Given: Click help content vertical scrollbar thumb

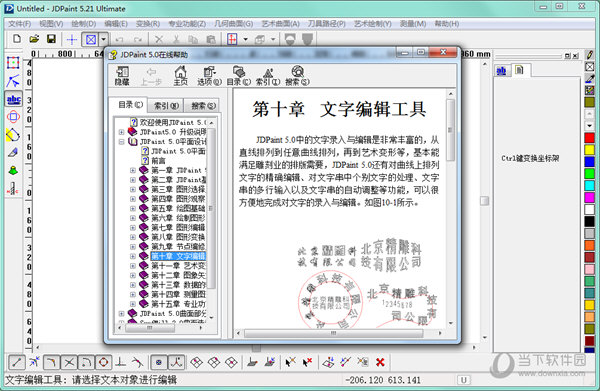Looking at the screenshot, I should tap(450, 130).
